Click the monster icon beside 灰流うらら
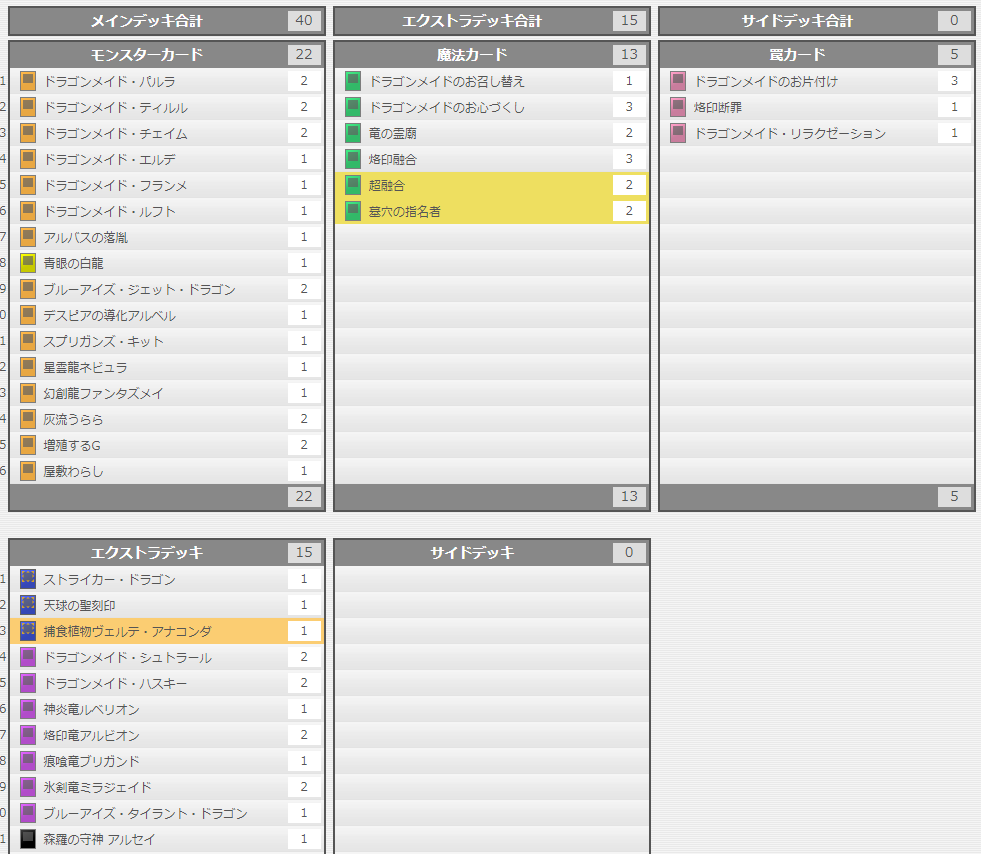Viewport: 981px width, 854px height. click(29, 419)
